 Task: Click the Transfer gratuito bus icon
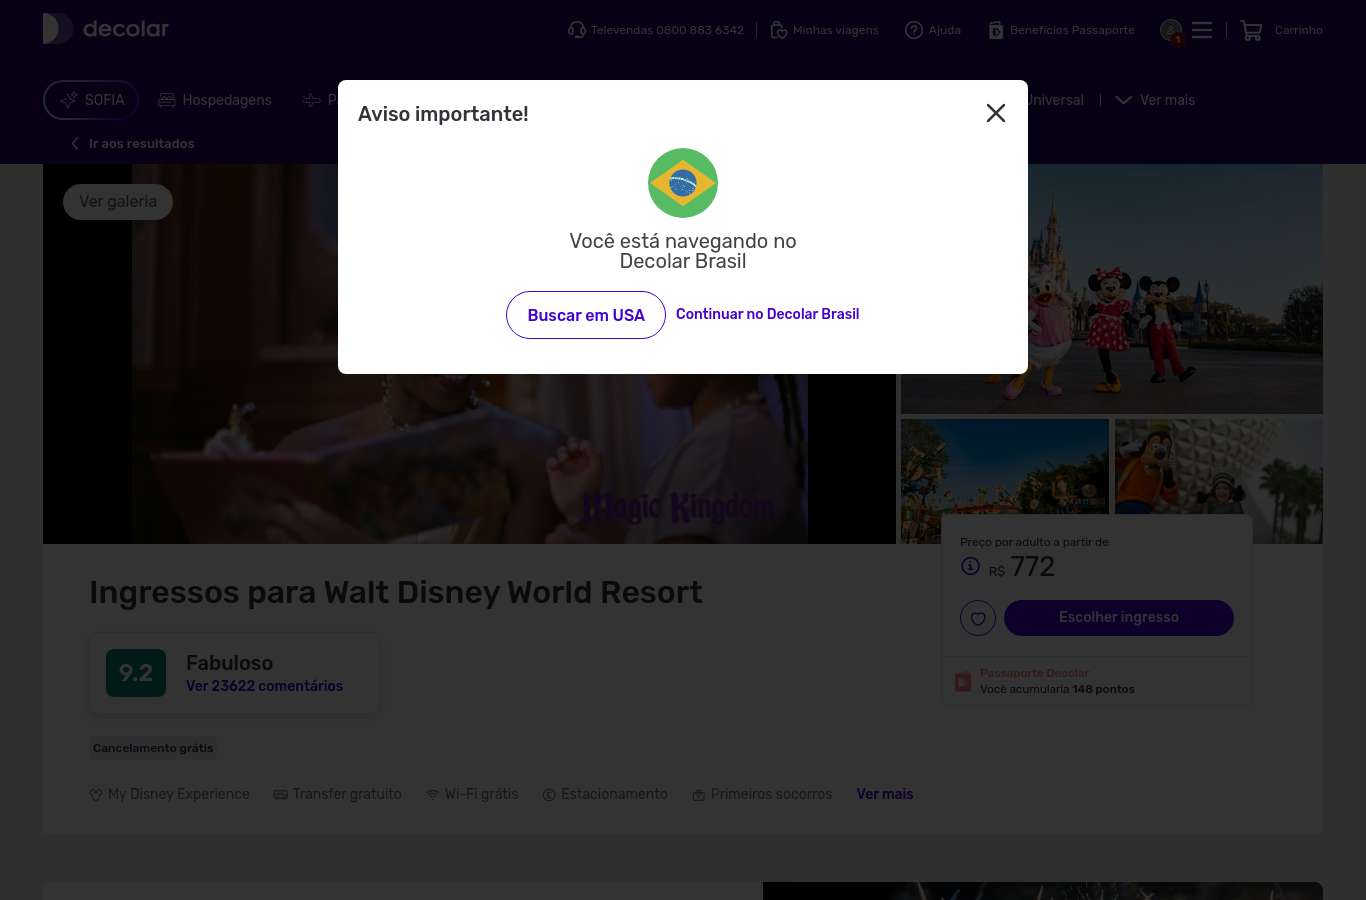281,795
